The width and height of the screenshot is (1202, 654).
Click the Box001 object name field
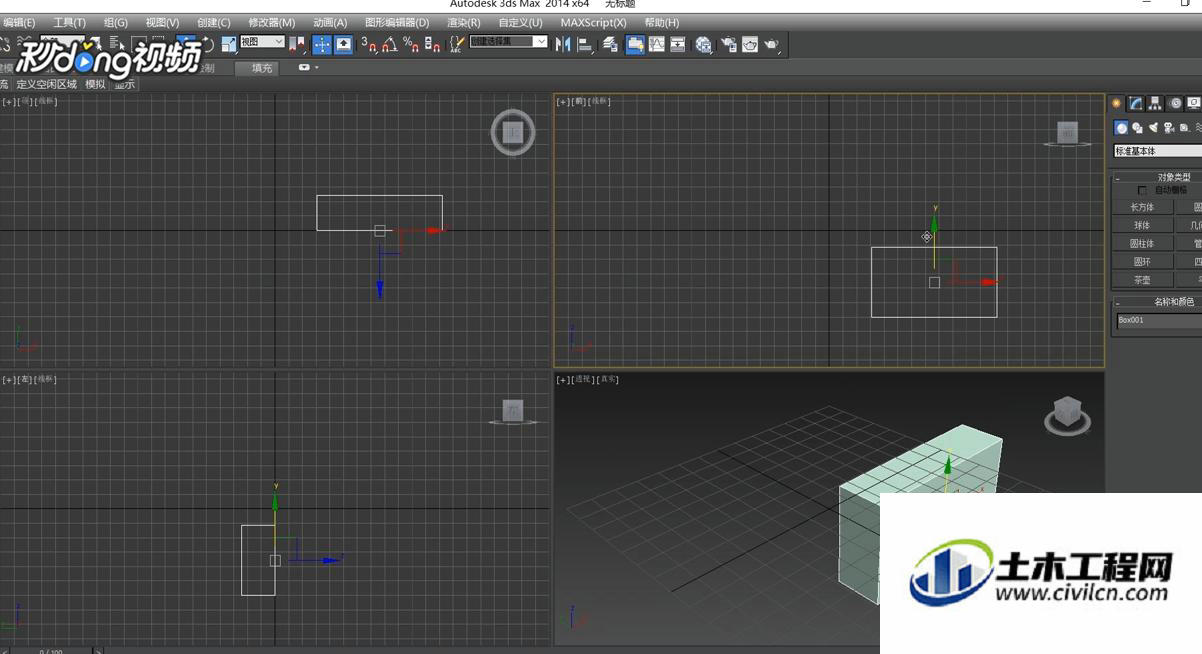coord(1159,320)
